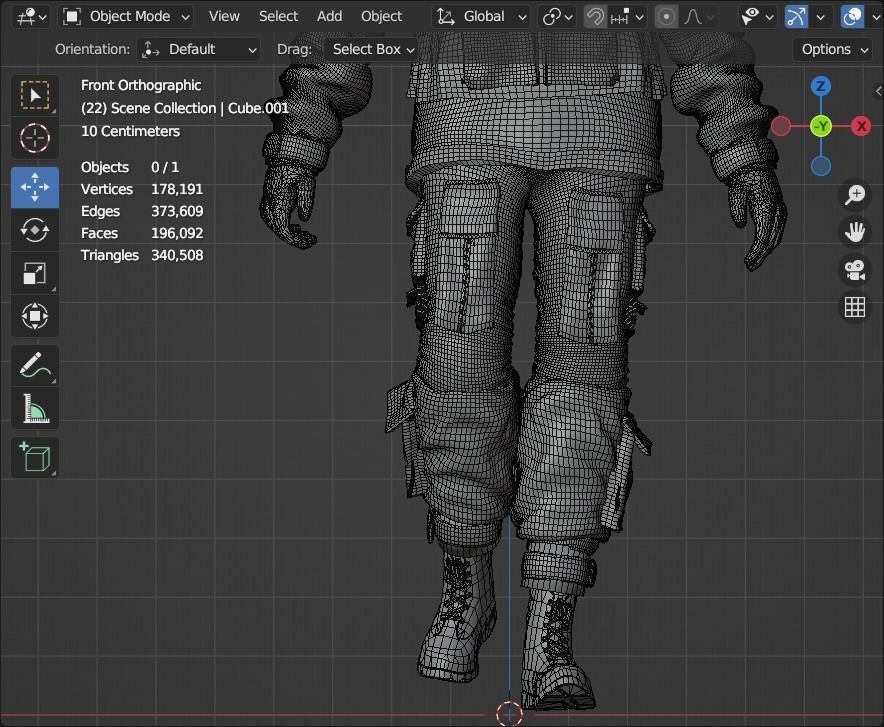Click the Edges 373,609 statistic
This screenshot has height=727, width=884.
point(142,211)
